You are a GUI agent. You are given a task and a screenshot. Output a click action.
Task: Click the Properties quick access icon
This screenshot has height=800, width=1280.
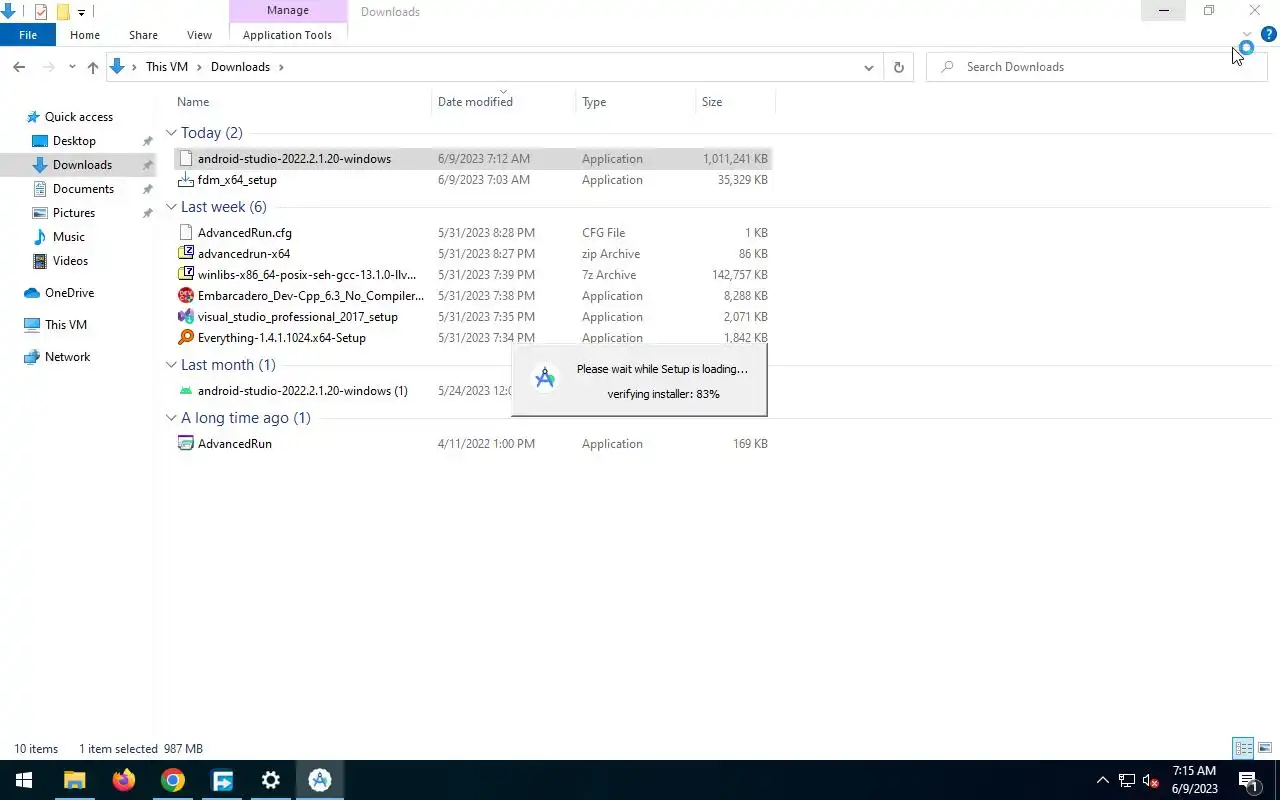pos(41,12)
